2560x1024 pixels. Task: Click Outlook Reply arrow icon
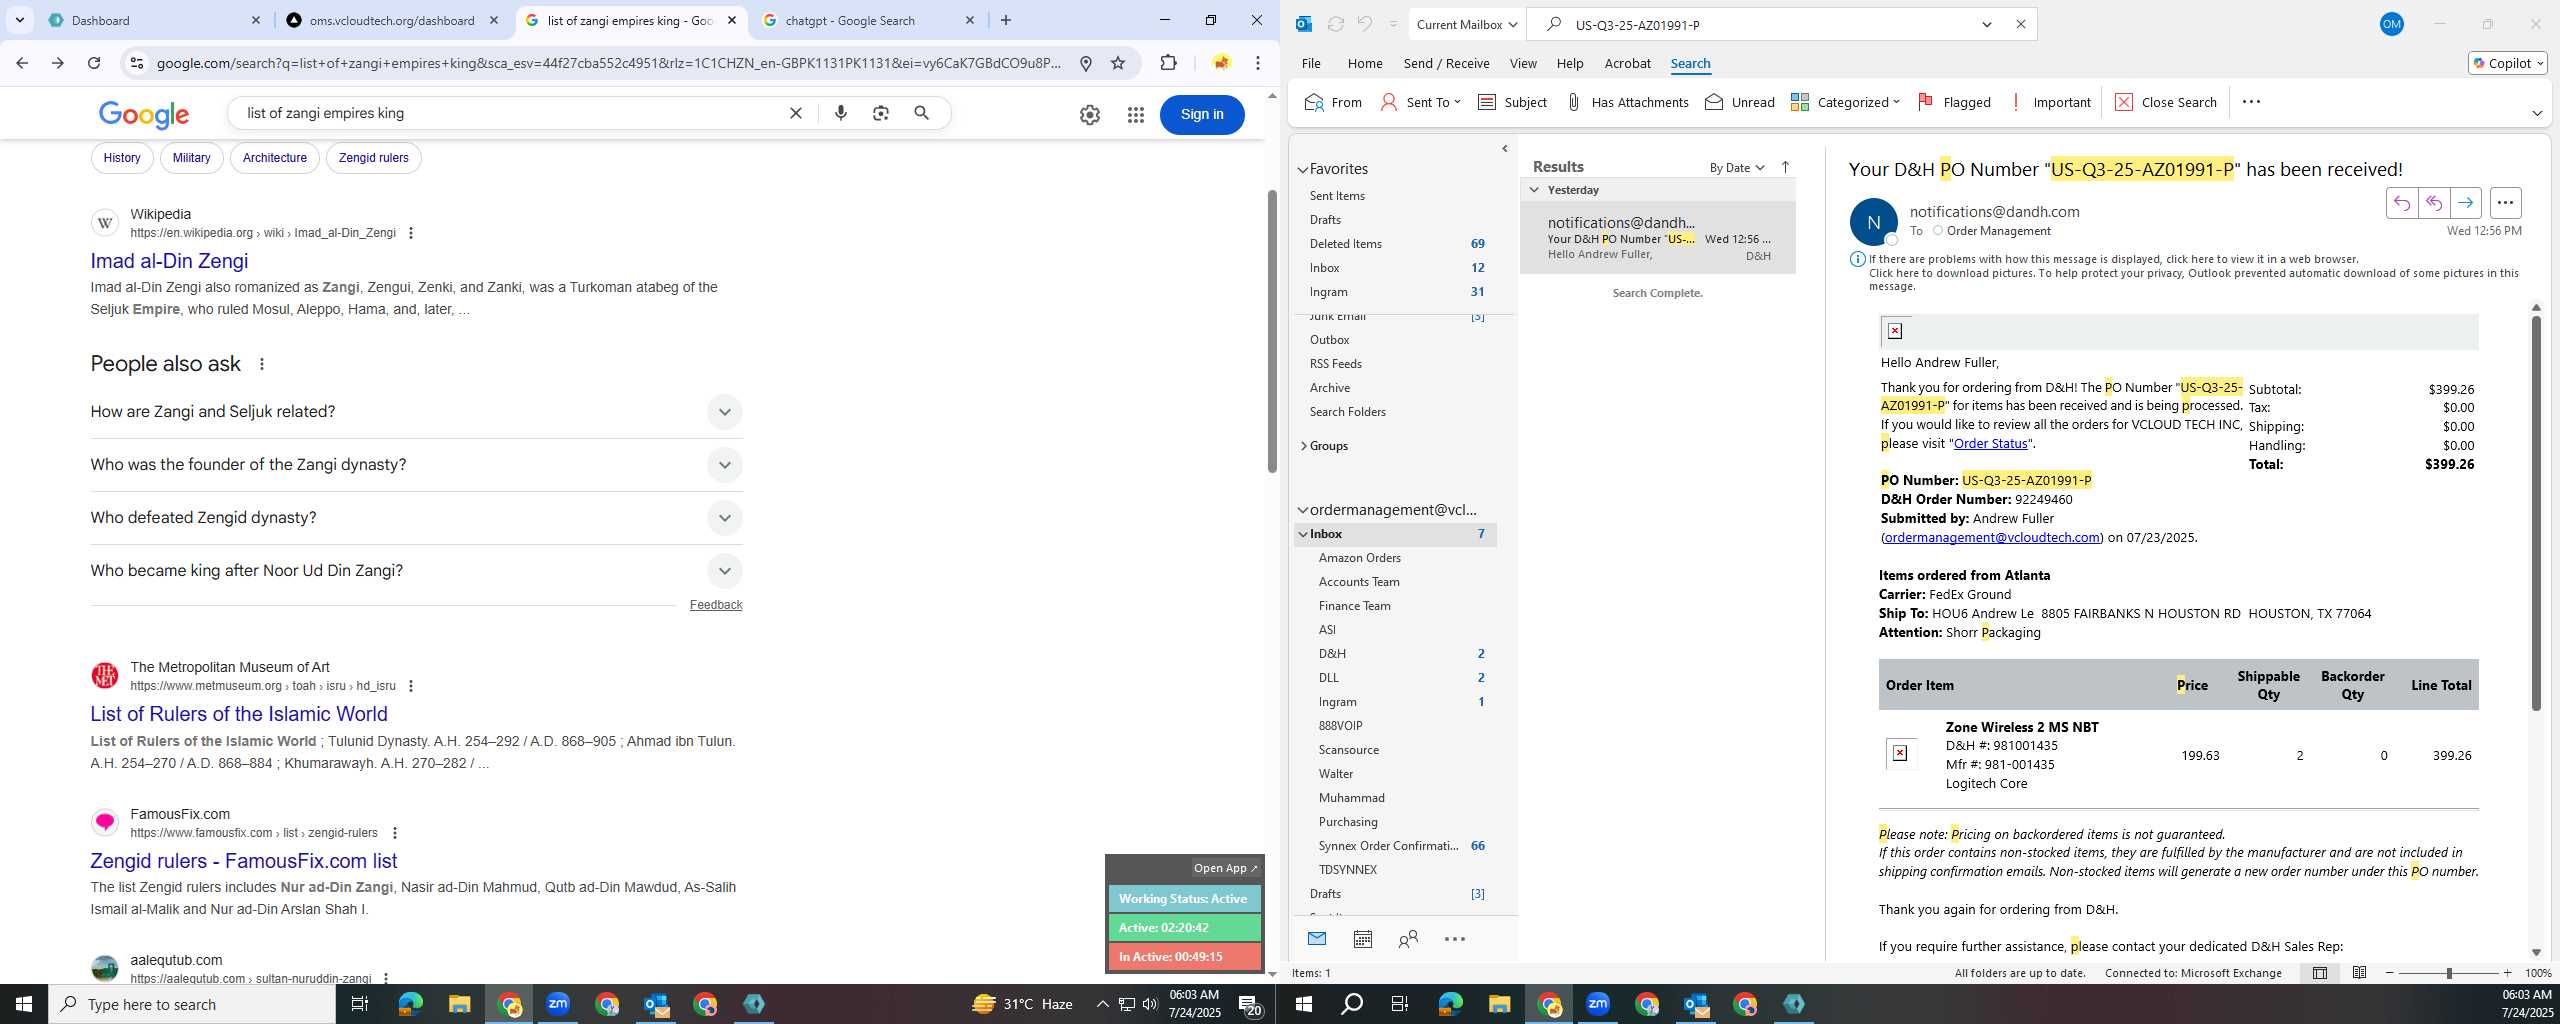tap(2402, 203)
